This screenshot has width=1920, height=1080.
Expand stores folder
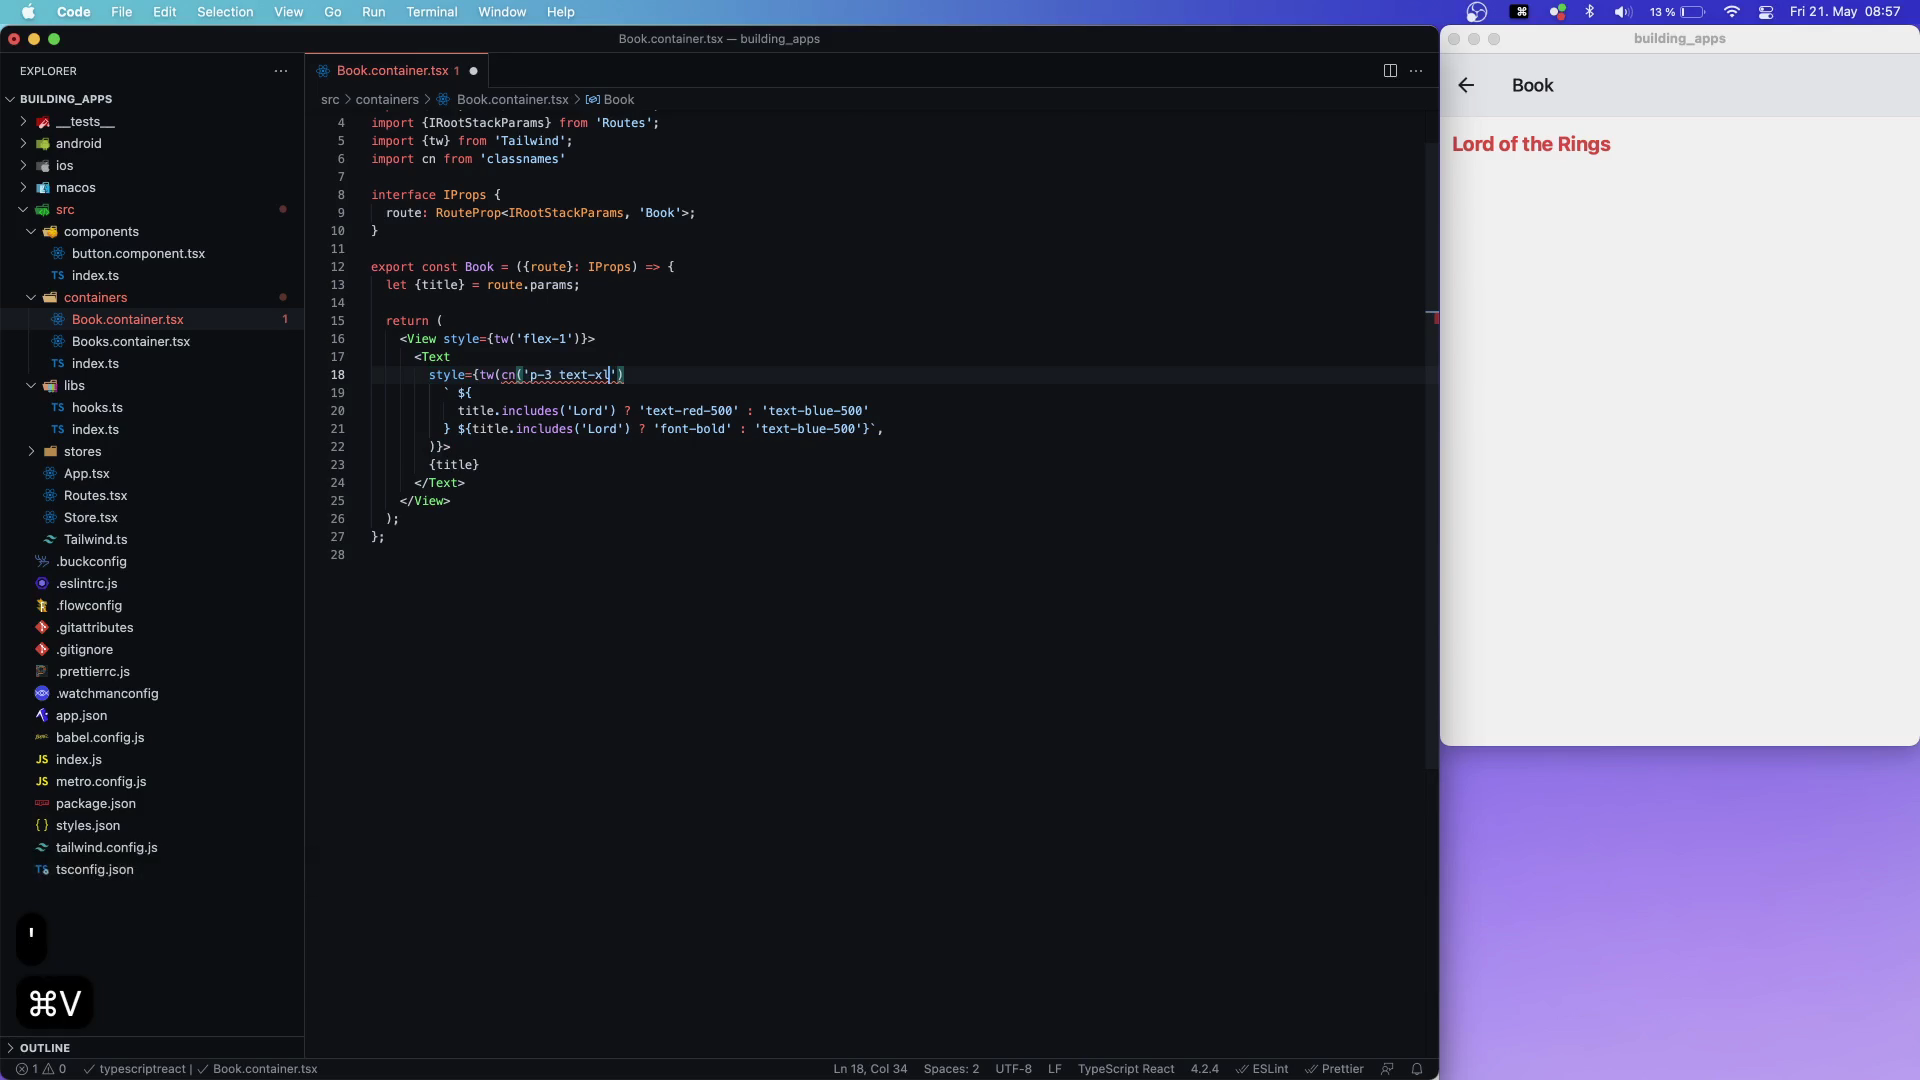(31, 452)
